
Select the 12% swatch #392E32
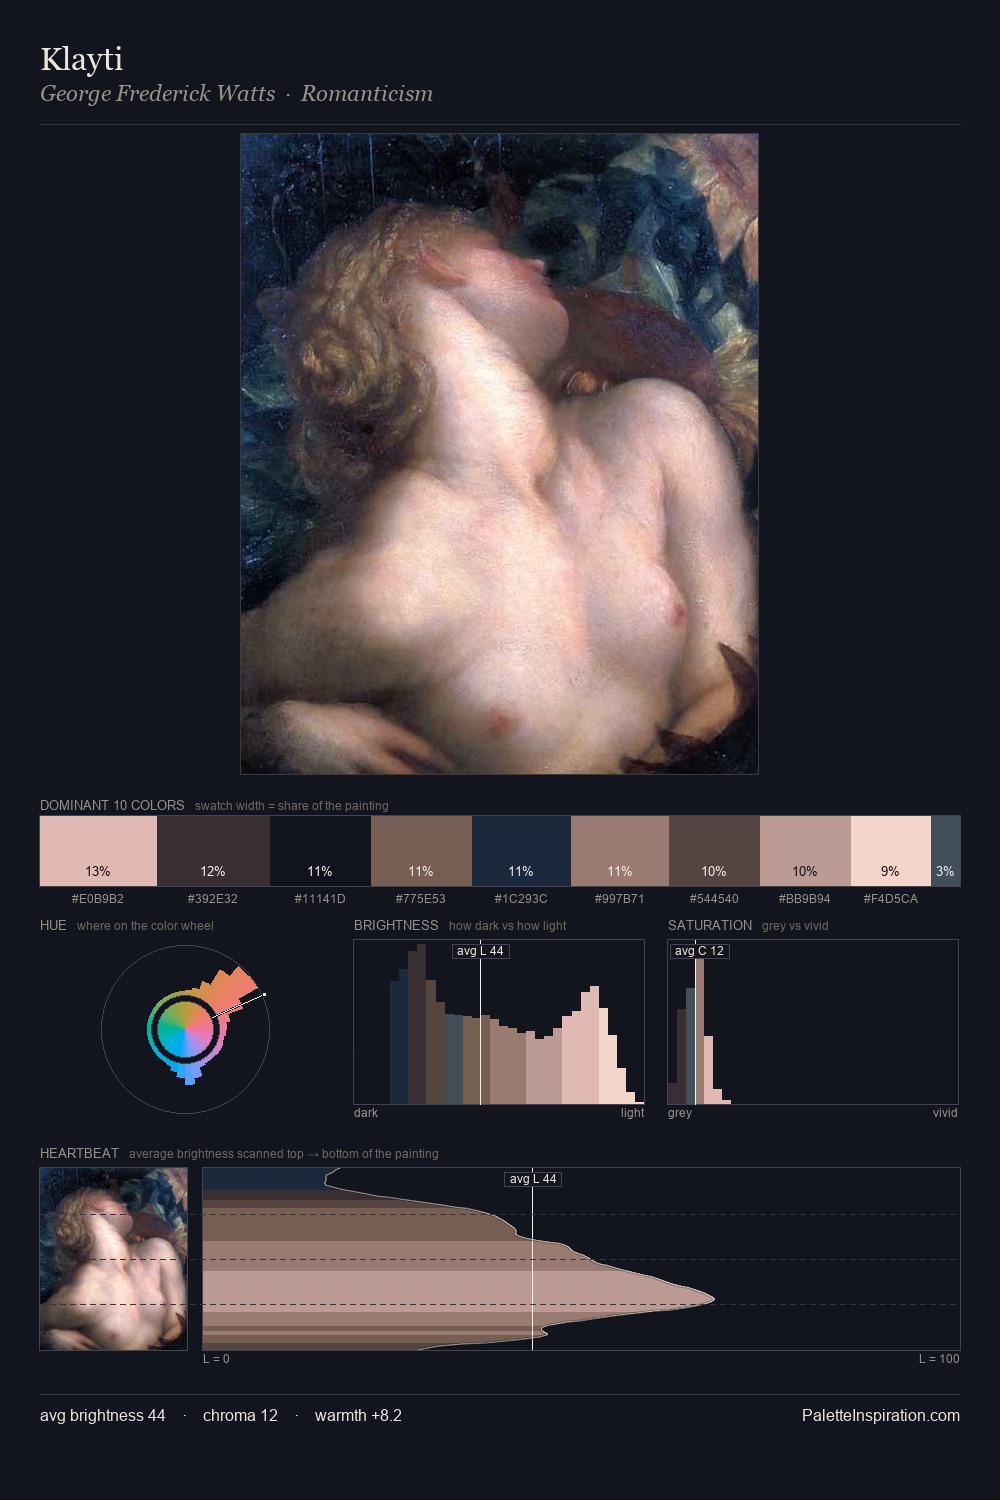pos(213,851)
